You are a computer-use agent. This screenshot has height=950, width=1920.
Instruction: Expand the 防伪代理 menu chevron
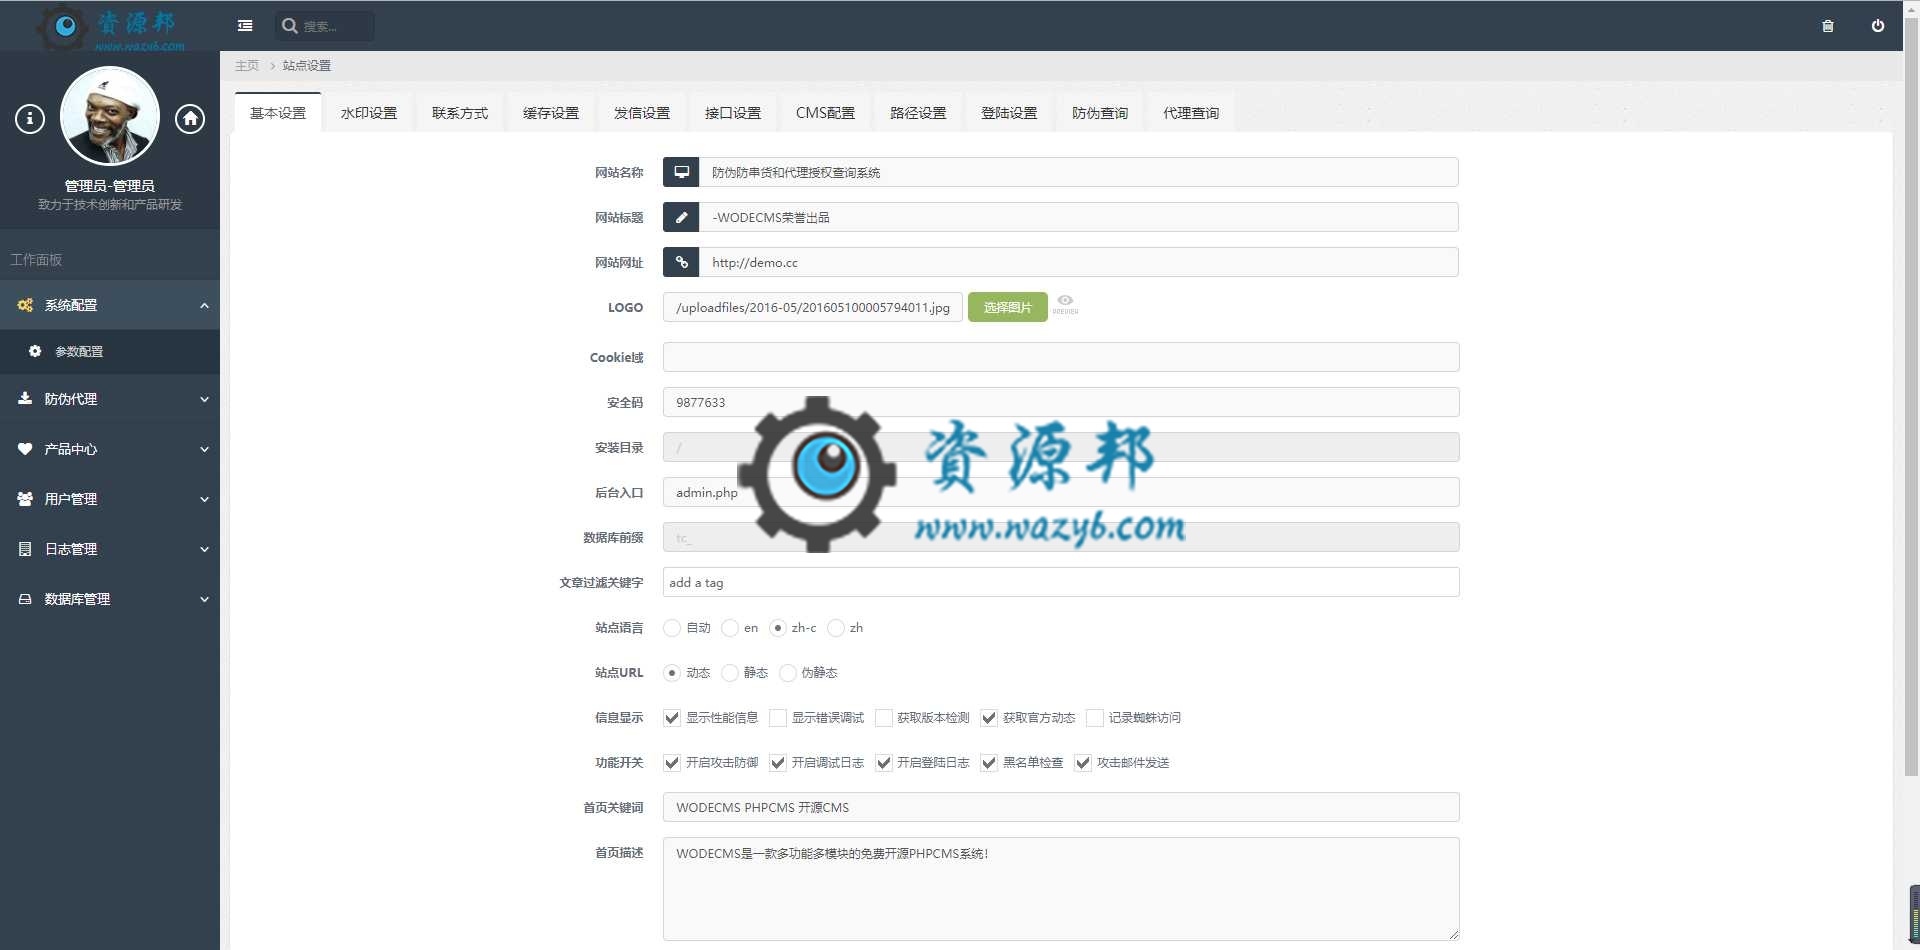point(204,399)
